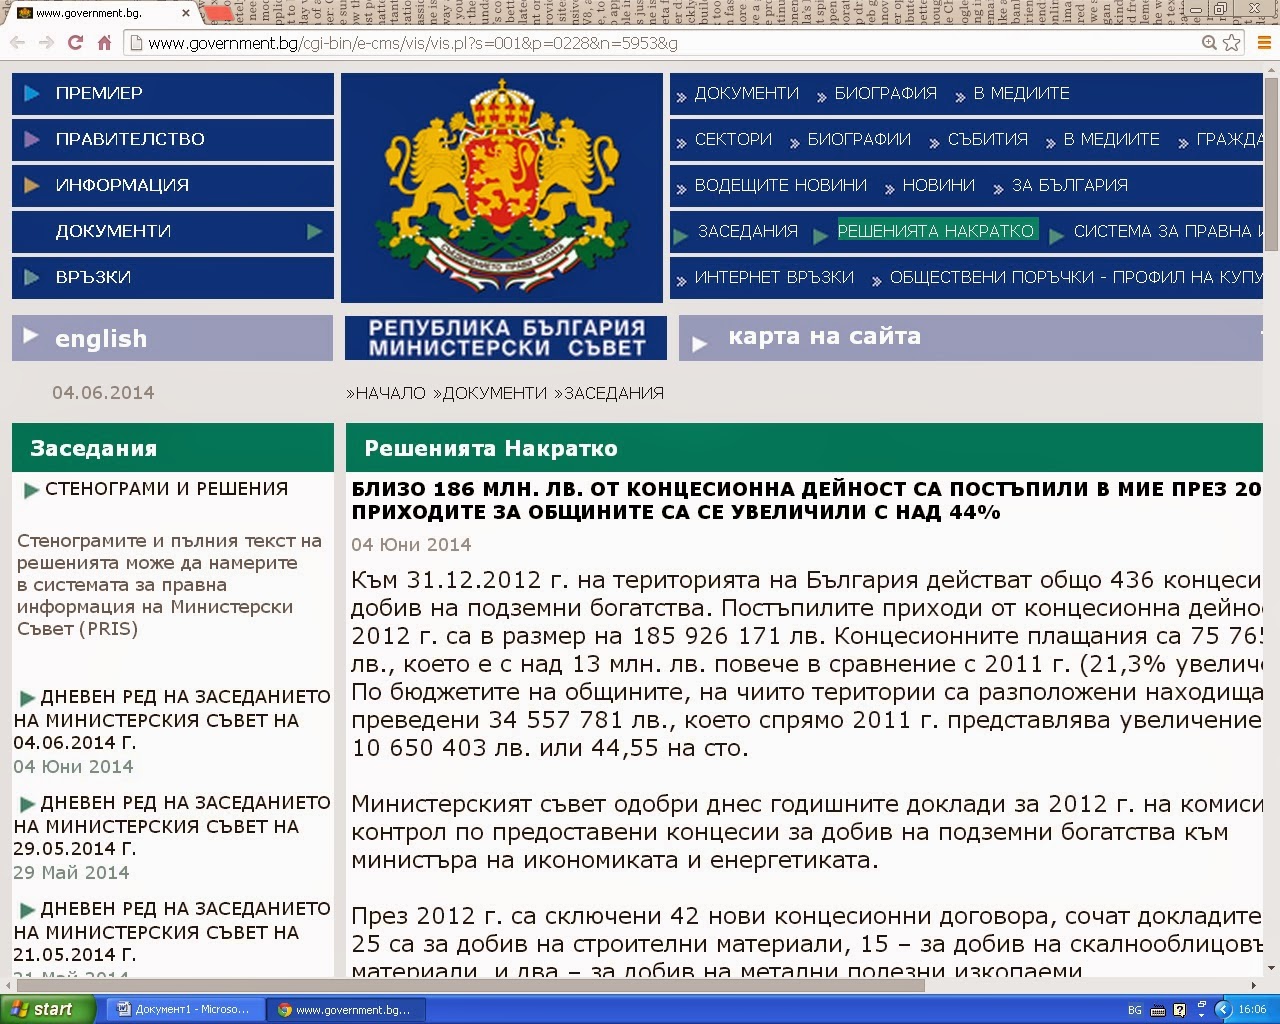Click the browser home icon
1280x1024 pixels.
[104, 43]
